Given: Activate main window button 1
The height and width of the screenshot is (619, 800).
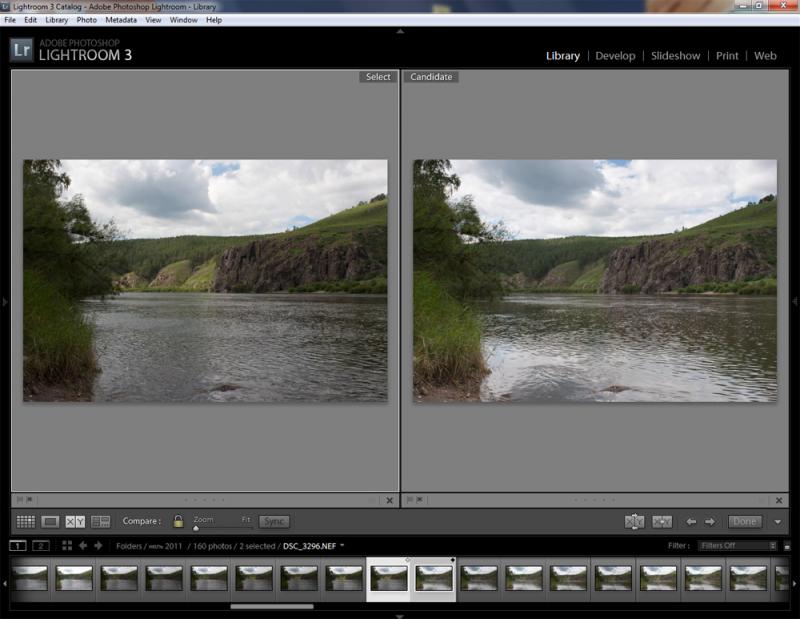Looking at the screenshot, I should [x=18, y=546].
